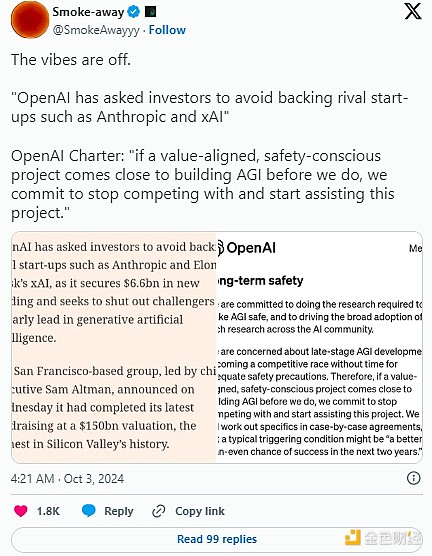Image resolution: width=432 pixels, height=556 pixels.
Task: Click the blue reply speech bubble icon
Action: click(x=89, y=511)
